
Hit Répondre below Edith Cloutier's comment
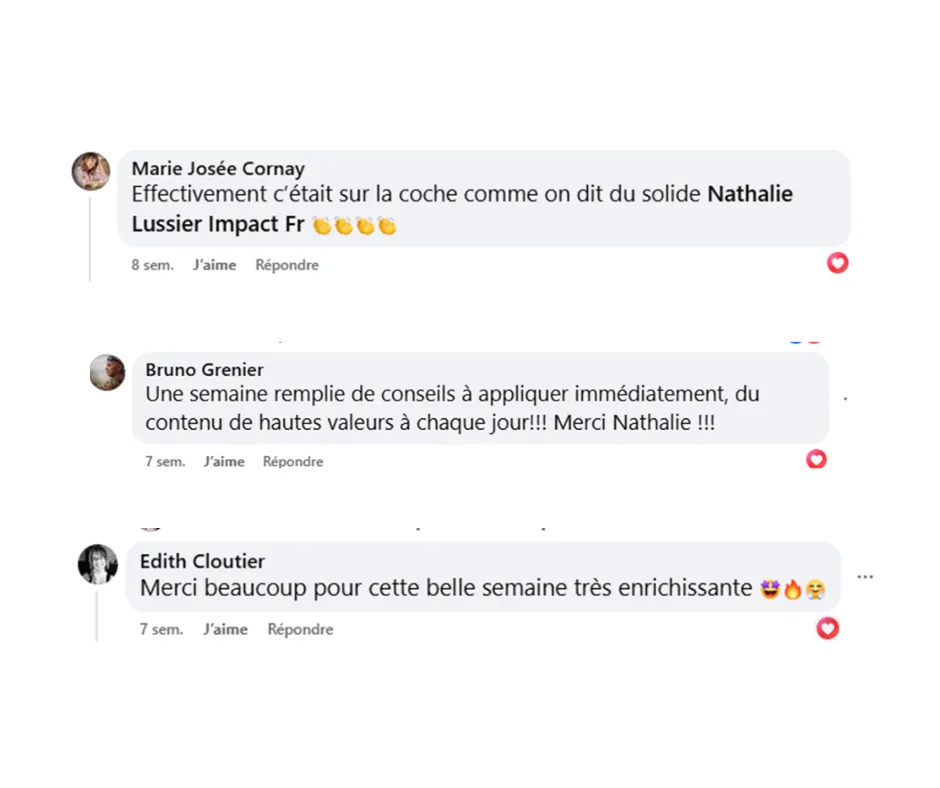point(300,629)
